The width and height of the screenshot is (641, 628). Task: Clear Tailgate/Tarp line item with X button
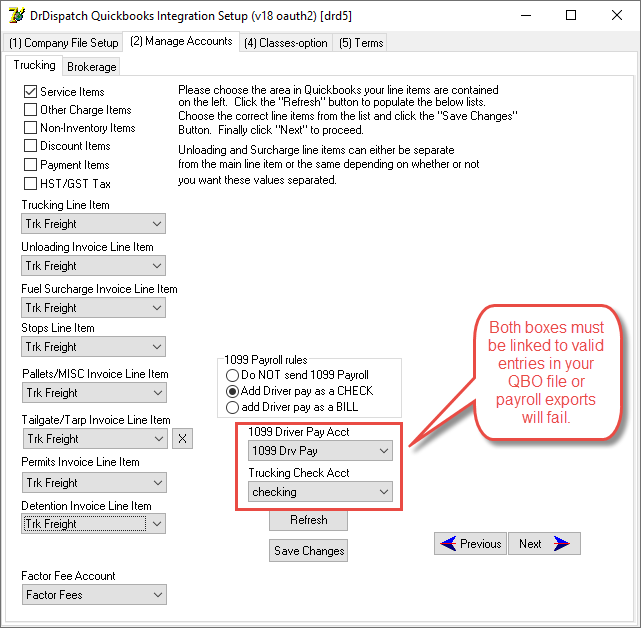pos(182,439)
